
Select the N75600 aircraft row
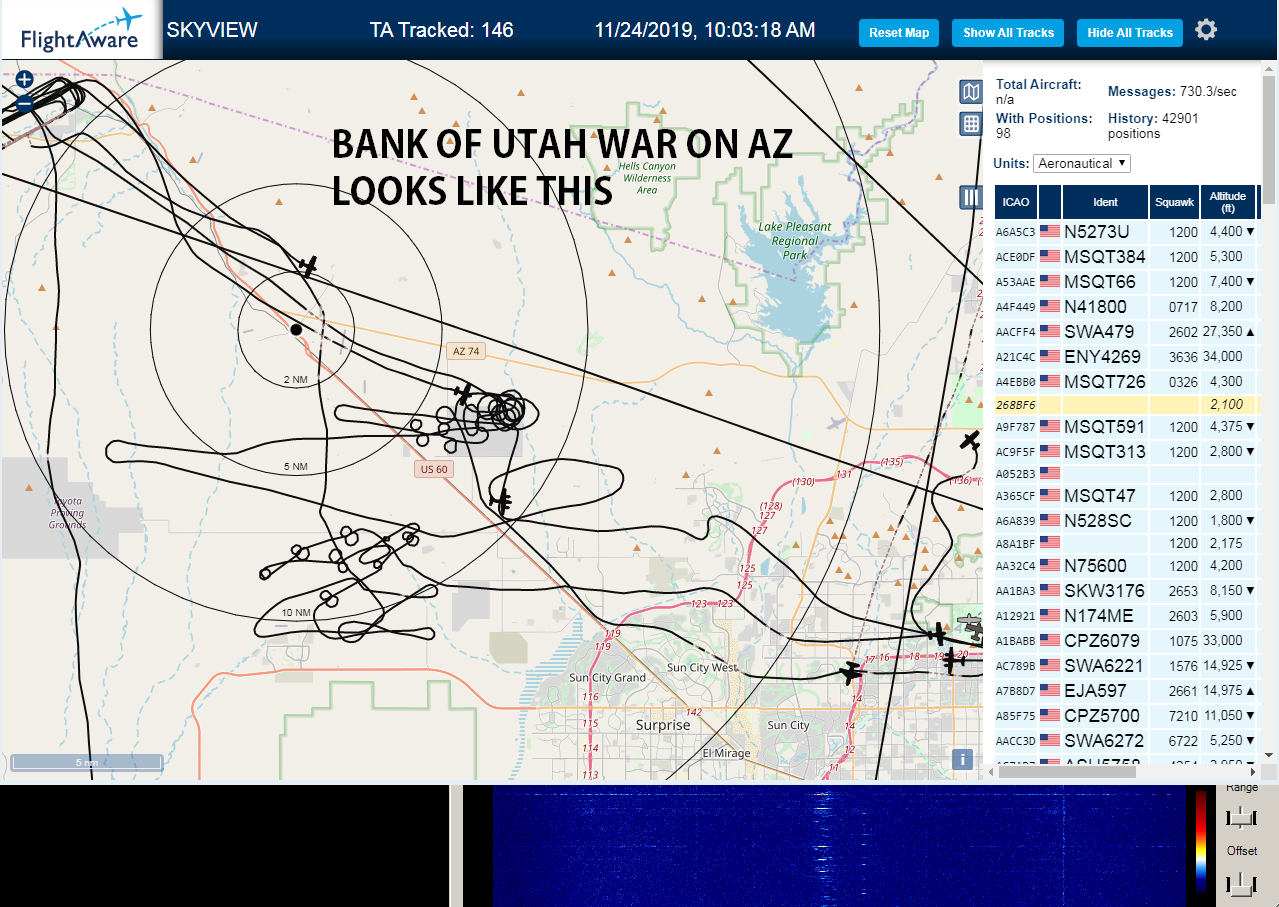coord(1127,566)
